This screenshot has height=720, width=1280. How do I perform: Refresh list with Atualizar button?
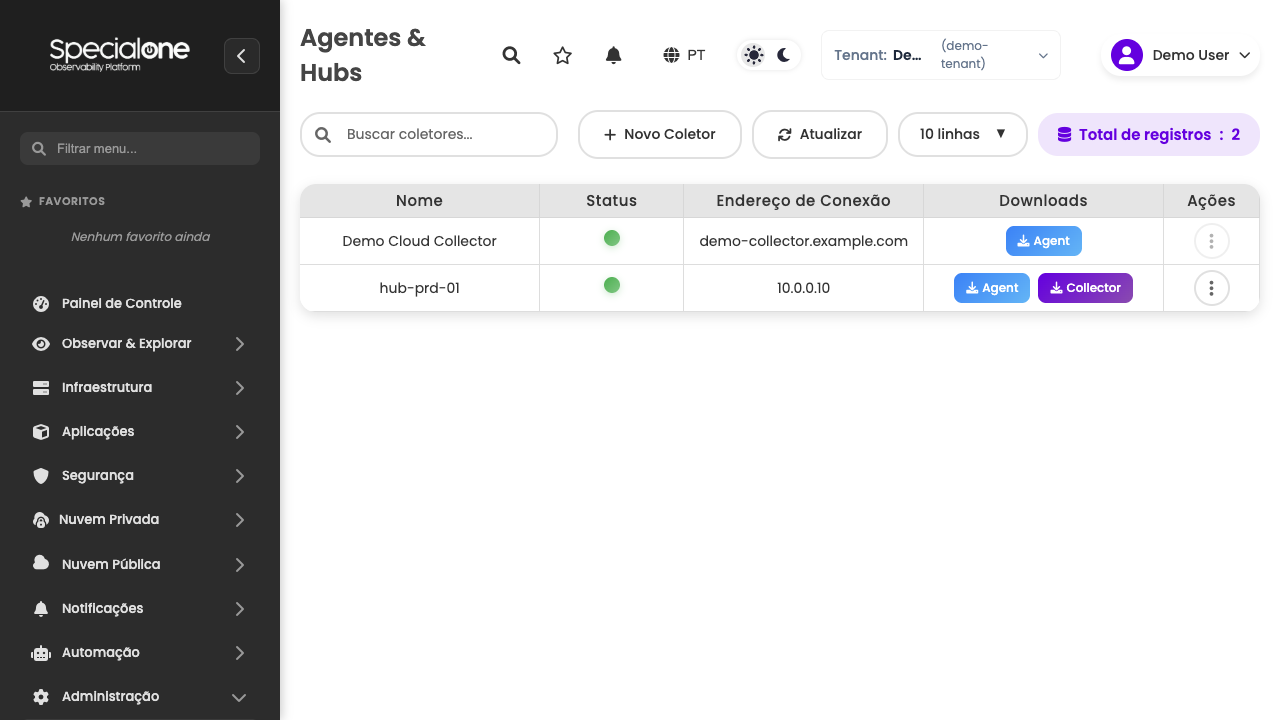(x=820, y=134)
